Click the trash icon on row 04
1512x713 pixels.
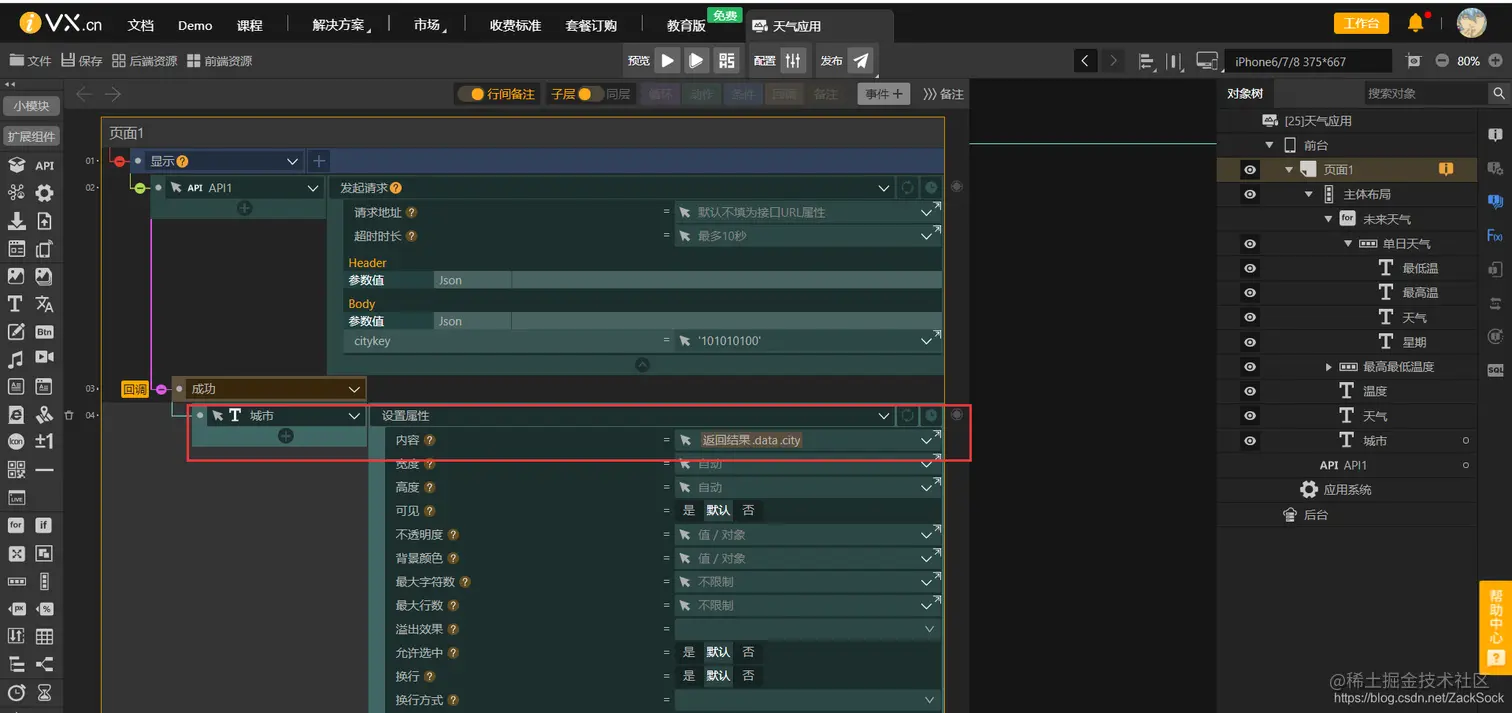click(x=69, y=415)
